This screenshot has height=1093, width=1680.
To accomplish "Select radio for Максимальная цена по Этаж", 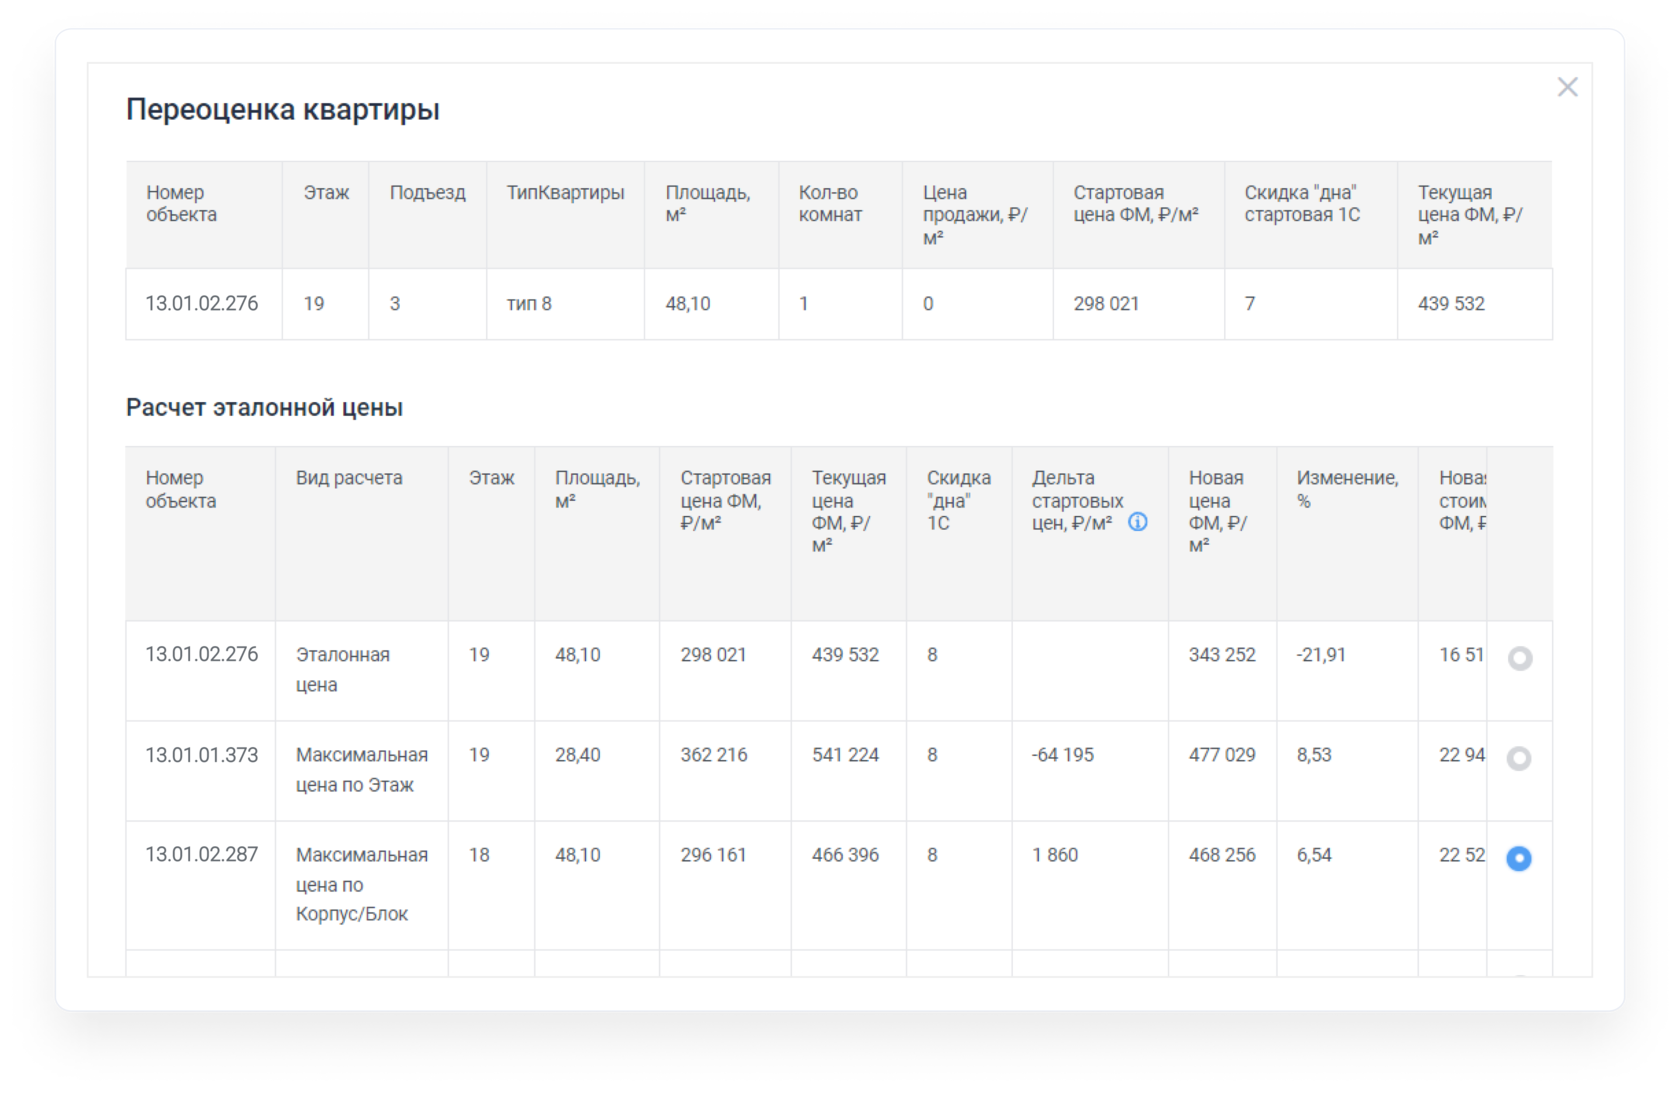I will click(x=1519, y=758).
